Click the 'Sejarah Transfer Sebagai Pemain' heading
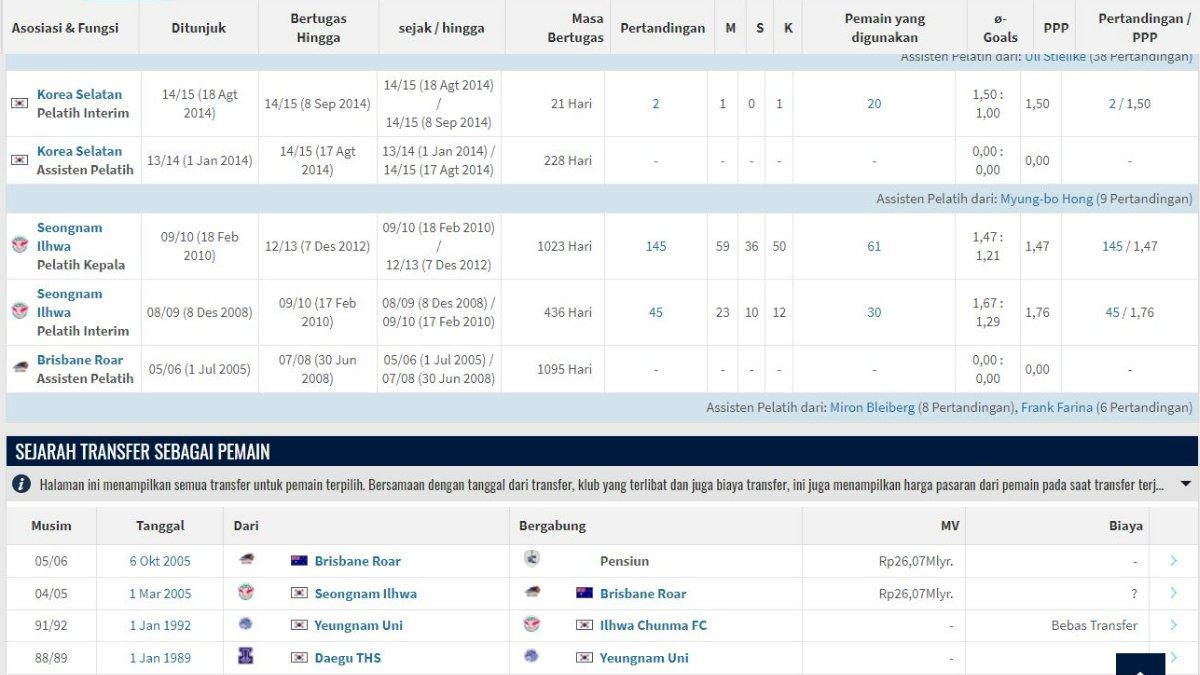 click(142, 452)
